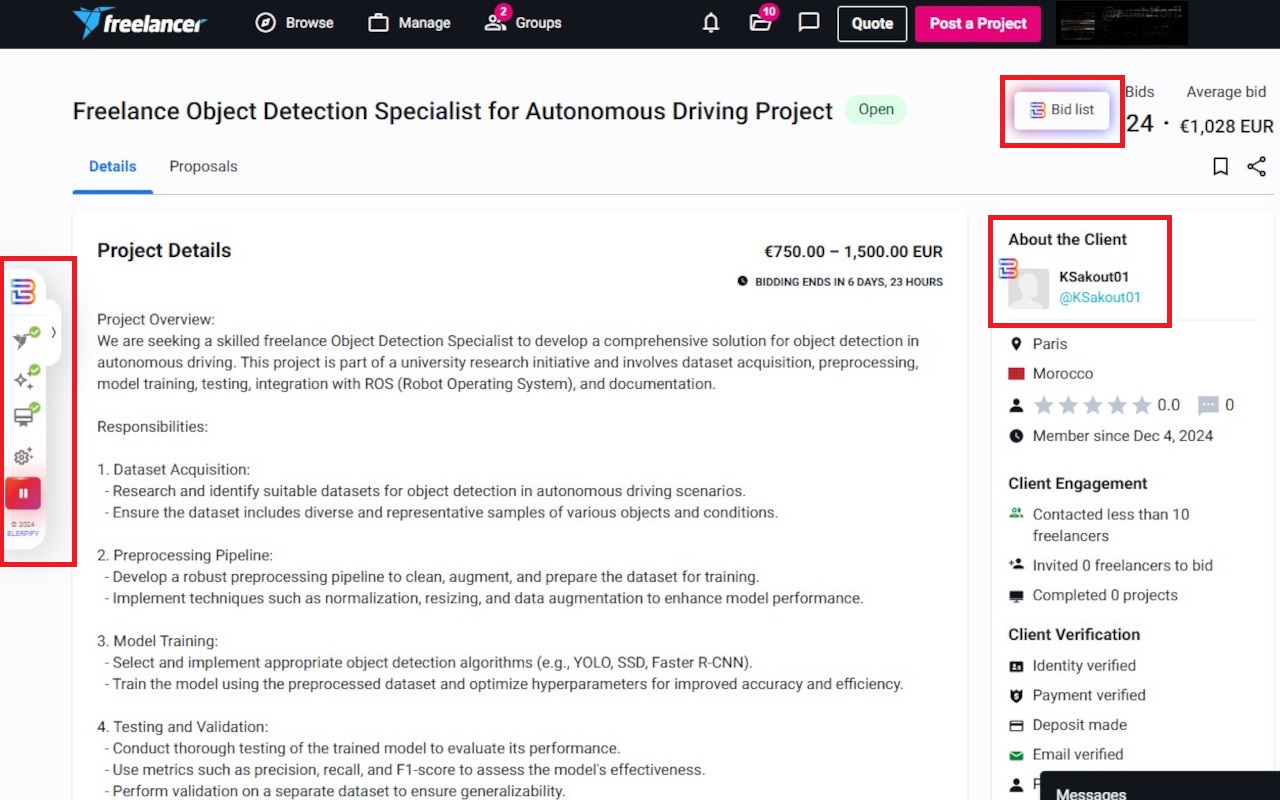Click the Invited freelancers icon
This screenshot has height=800, width=1280.
[1016, 565]
